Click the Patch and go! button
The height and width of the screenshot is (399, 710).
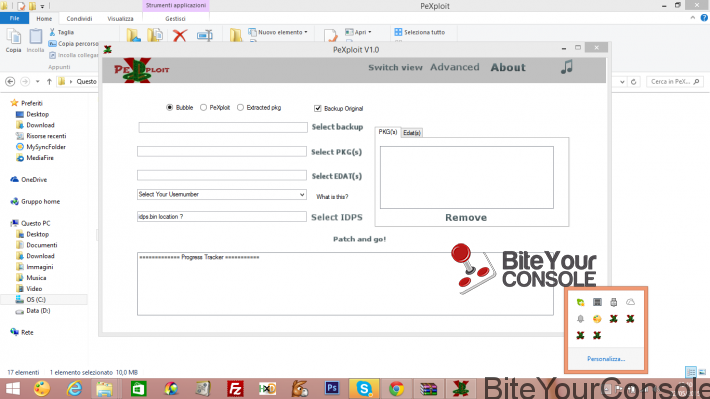[360, 239]
